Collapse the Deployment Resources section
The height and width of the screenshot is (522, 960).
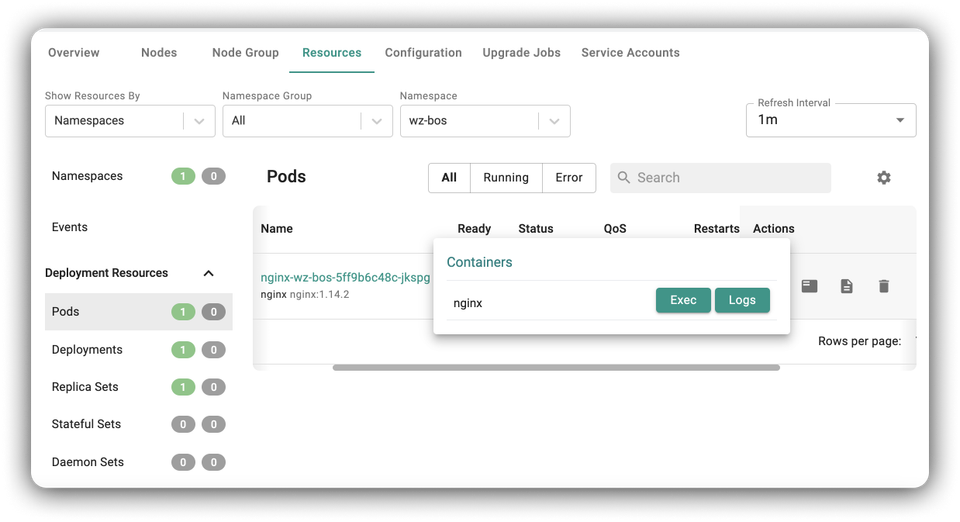click(x=209, y=273)
